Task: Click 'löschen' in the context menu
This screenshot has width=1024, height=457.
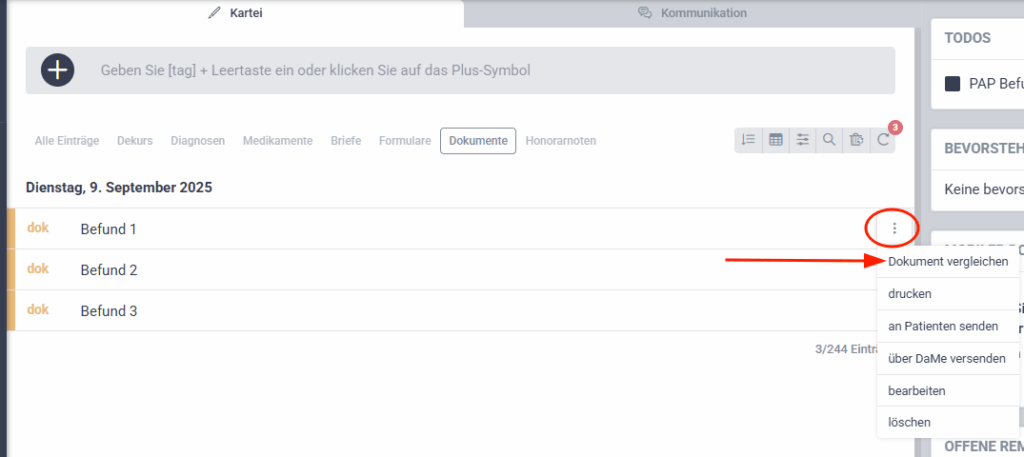Action: [909, 422]
